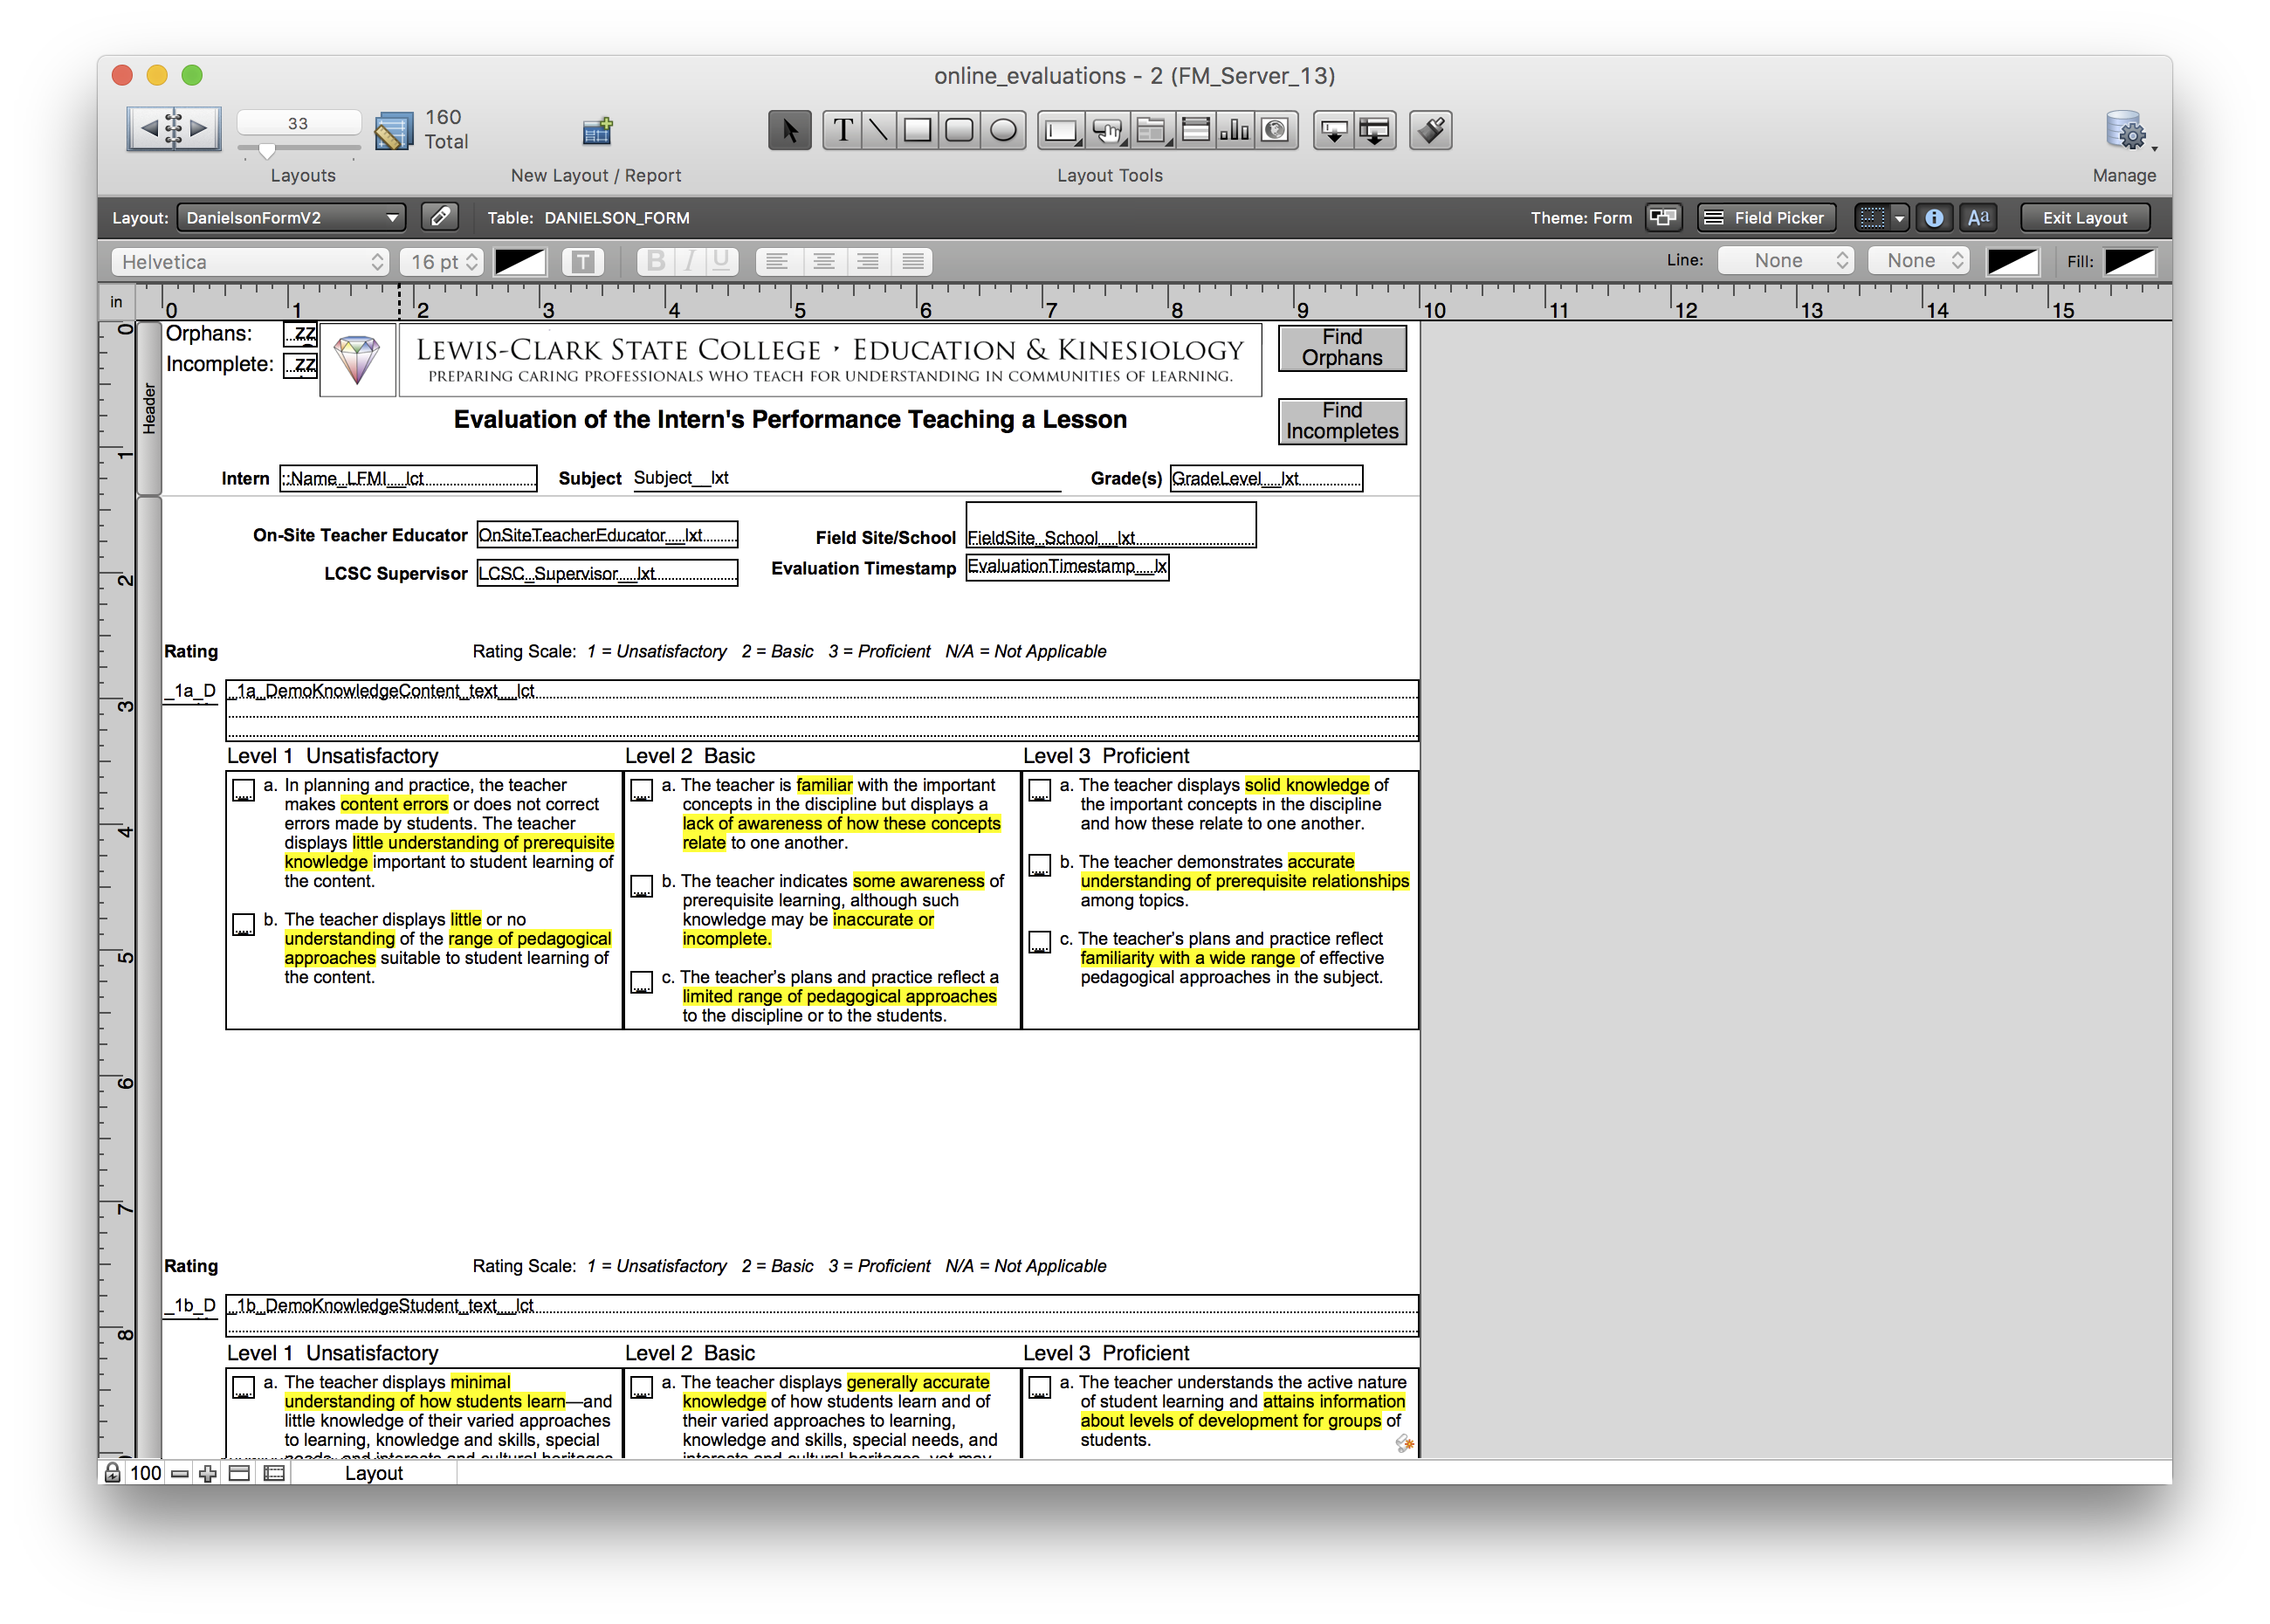The width and height of the screenshot is (2270, 1624).
Task: Check Level 2 item b some awareness checkbox
Action: [x=641, y=886]
